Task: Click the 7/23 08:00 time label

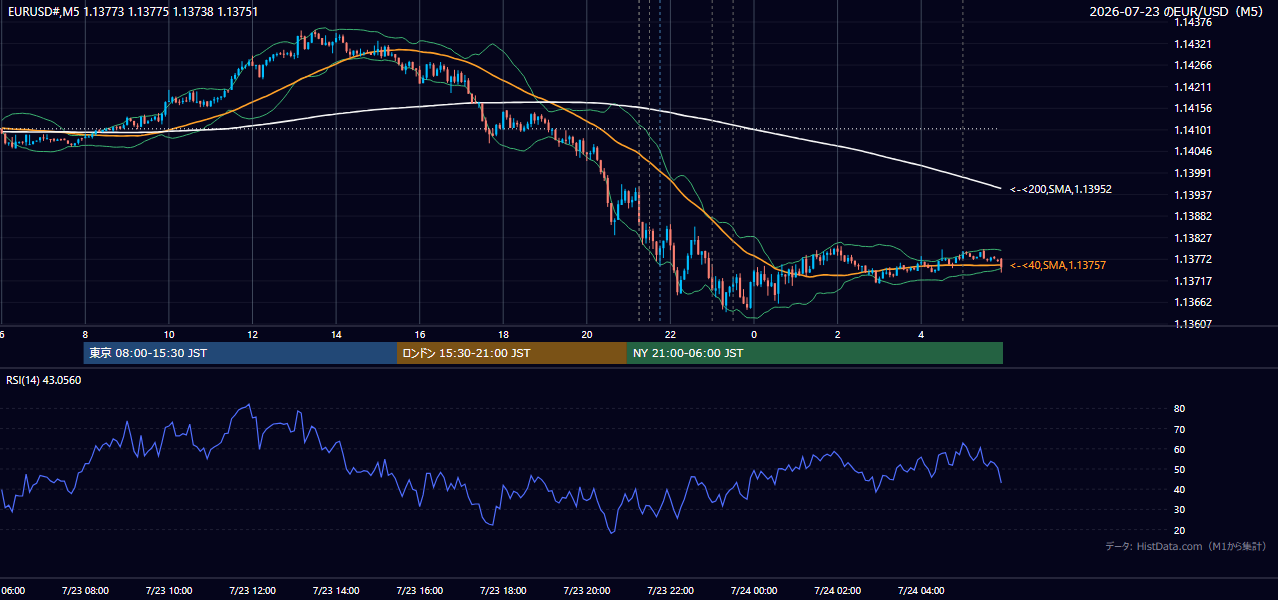Action: click(x=85, y=591)
